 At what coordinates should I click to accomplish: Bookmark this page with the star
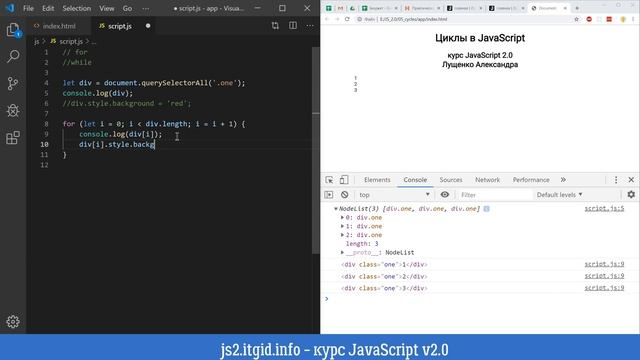(x=577, y=19)
